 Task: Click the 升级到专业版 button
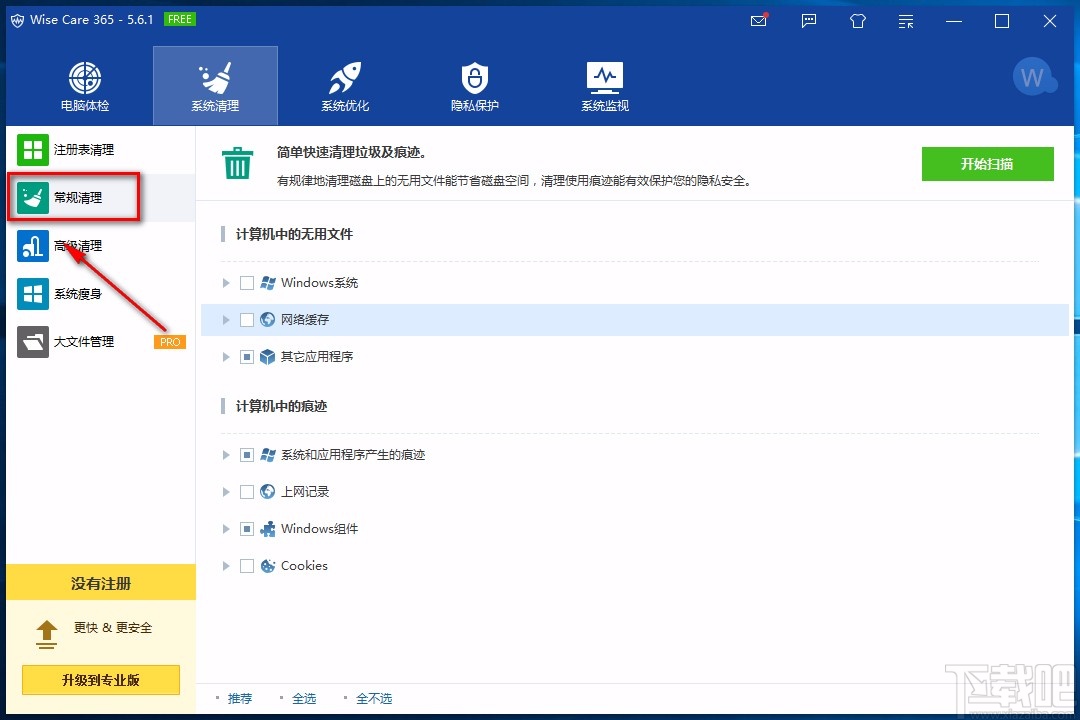tap(101, 680)
